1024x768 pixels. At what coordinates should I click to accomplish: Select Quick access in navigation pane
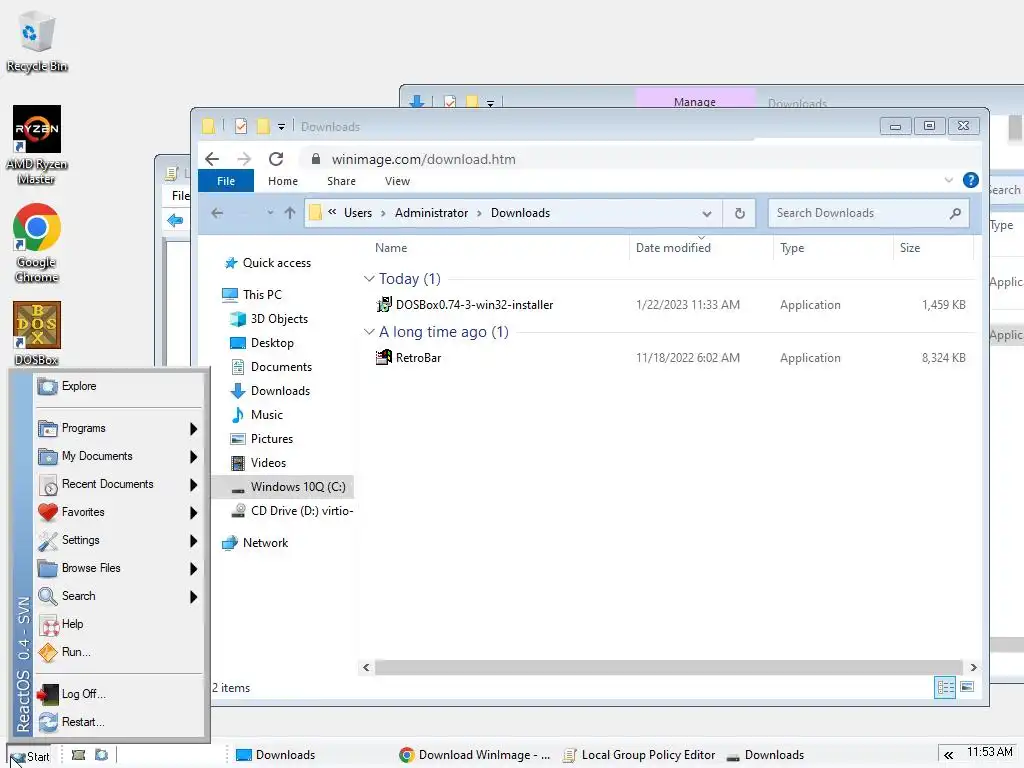point(277,263)
